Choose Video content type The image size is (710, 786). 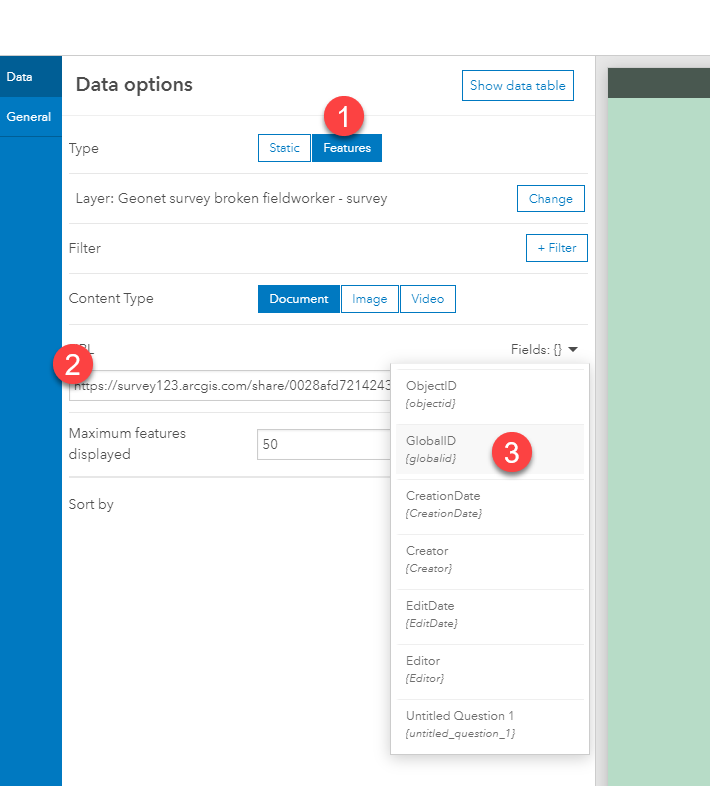(x=428, y=299)
